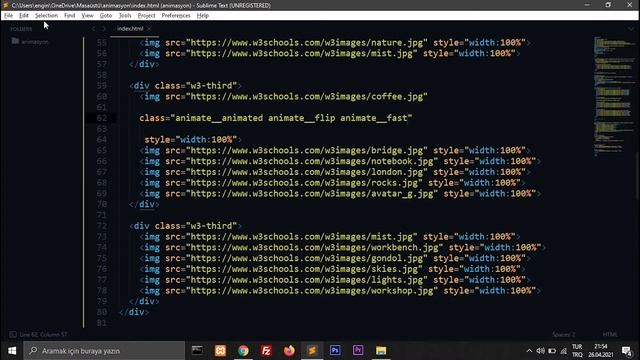Open tab list dropdown at top right
The height and width of the screenshot is (360, 640).
click(631, 29)
